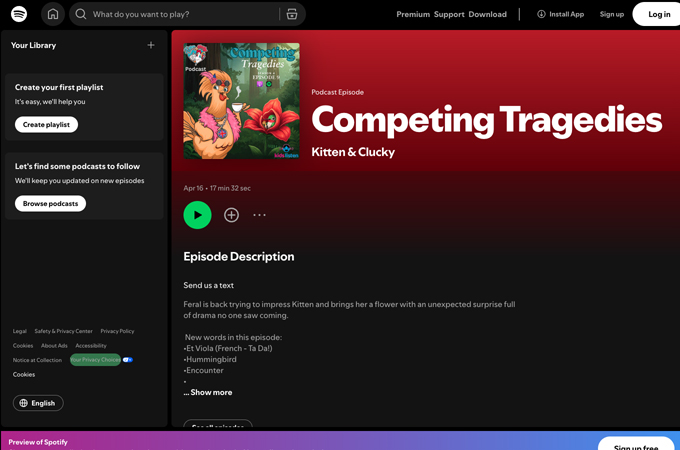Click the 'Encounter' line in description
680x450 pixels.
(x=204, y=370)
